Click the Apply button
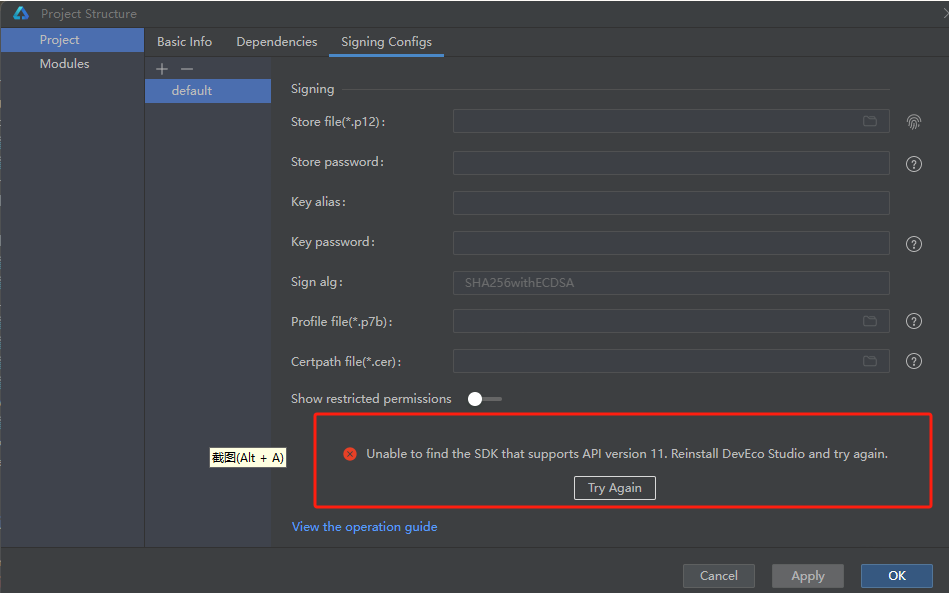949x593 pixels. point(807,575)
